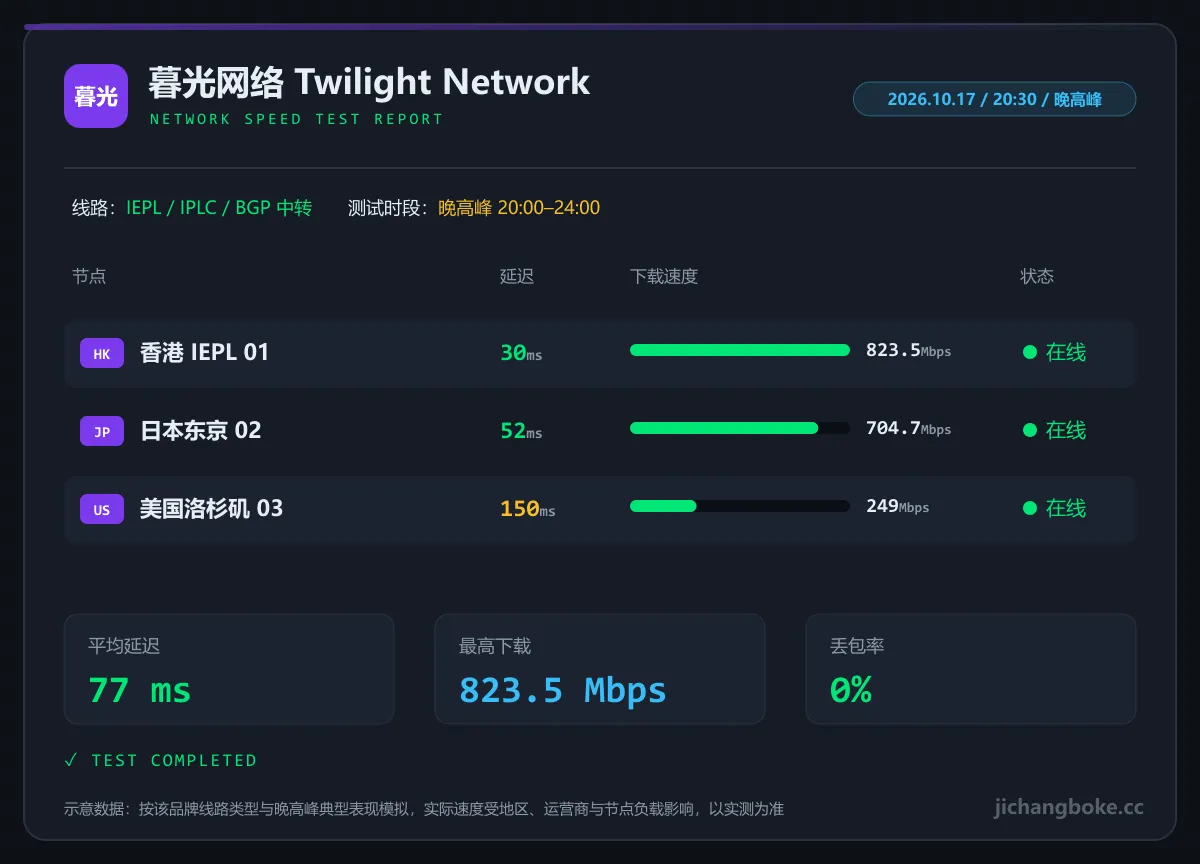Click green online status dot for 日本东京 02
The image size is (1200, 864).
(x=1030, y=430)
